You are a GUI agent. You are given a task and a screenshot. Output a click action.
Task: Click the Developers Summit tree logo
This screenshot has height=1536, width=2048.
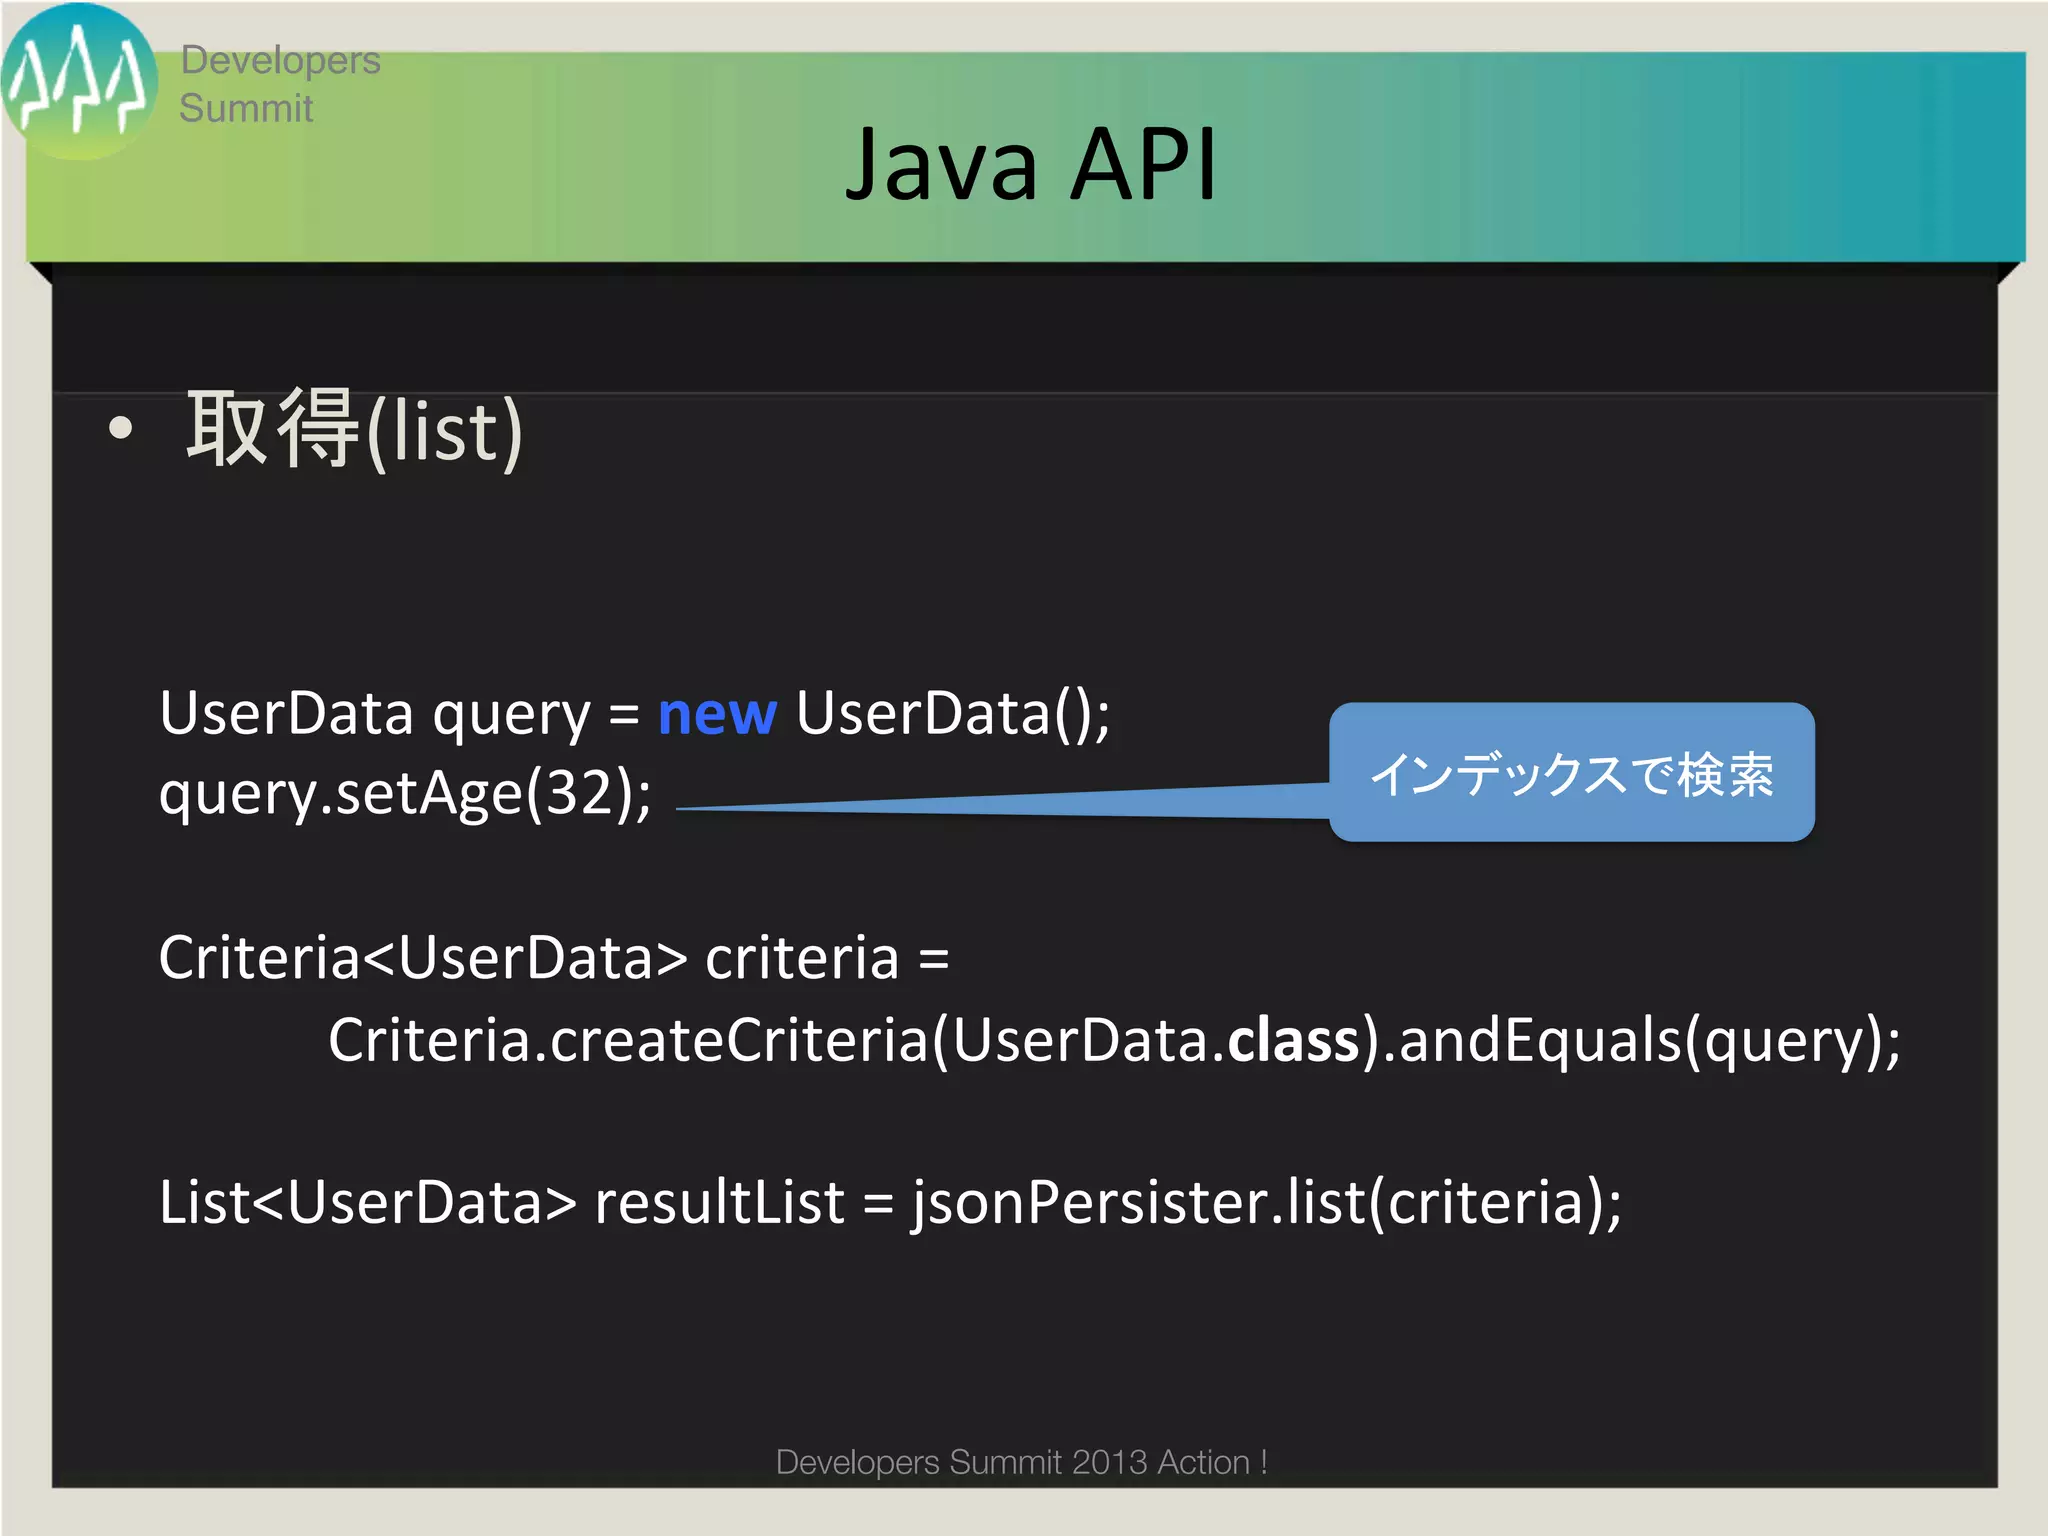(79, 81)
